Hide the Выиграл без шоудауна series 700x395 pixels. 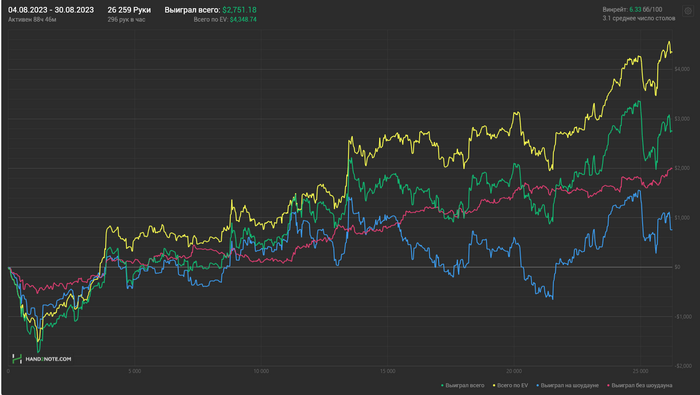click(x=642, y=385)
